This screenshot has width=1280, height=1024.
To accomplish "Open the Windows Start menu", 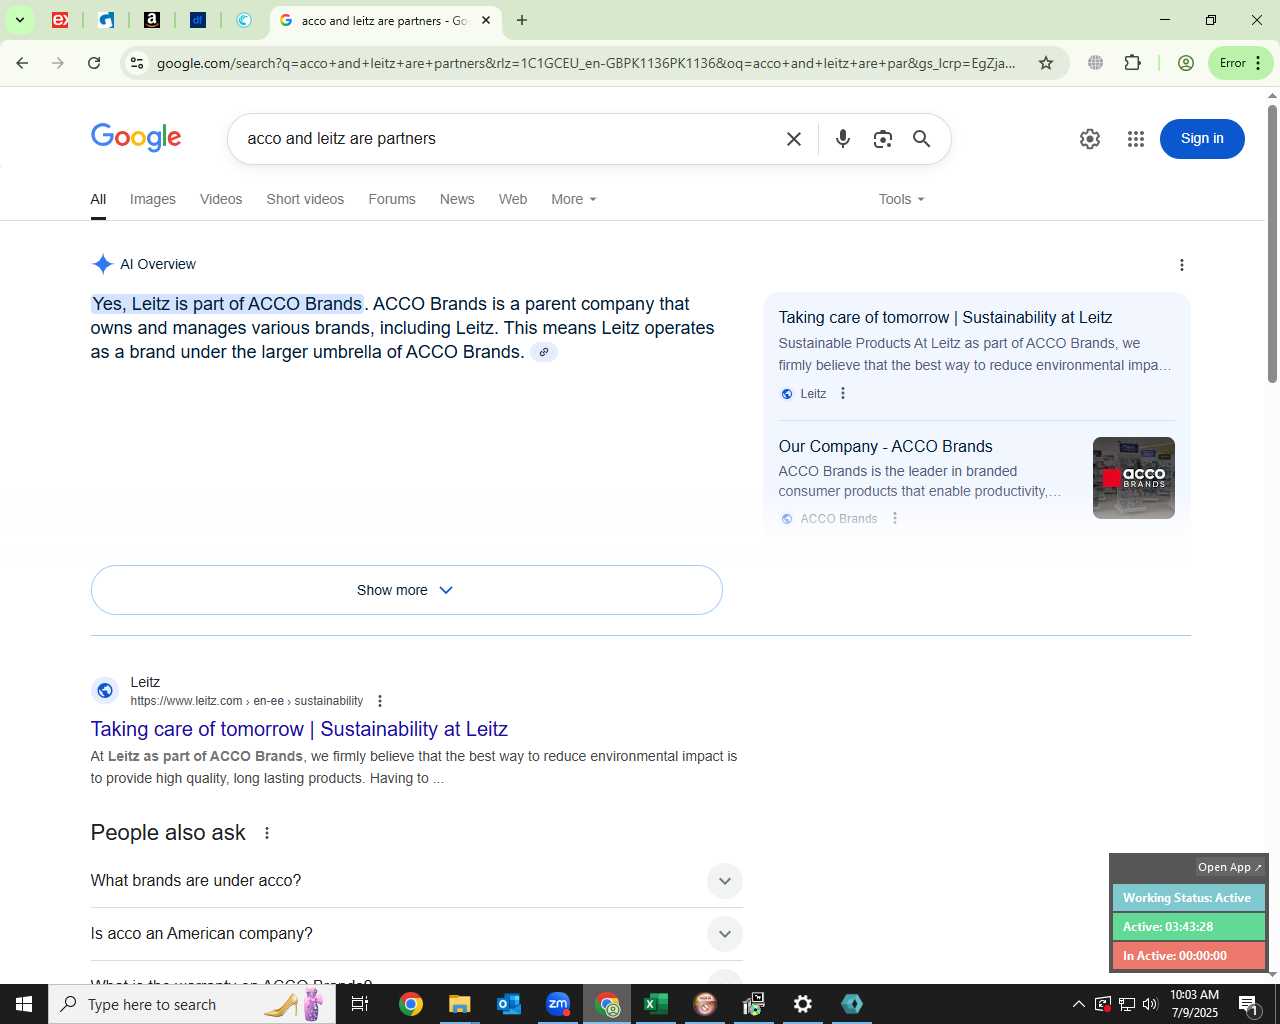I will click(24, 1004).
